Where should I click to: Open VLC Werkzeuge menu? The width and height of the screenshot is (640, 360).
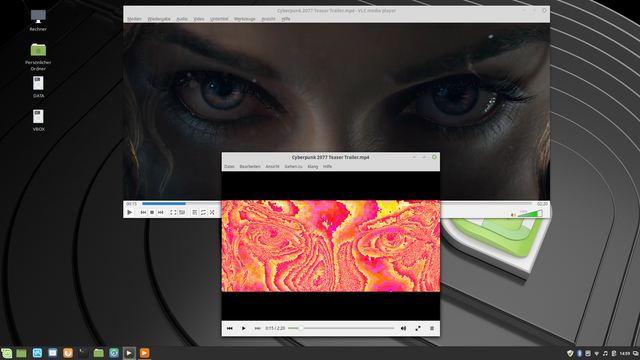(x=244, y=19)
